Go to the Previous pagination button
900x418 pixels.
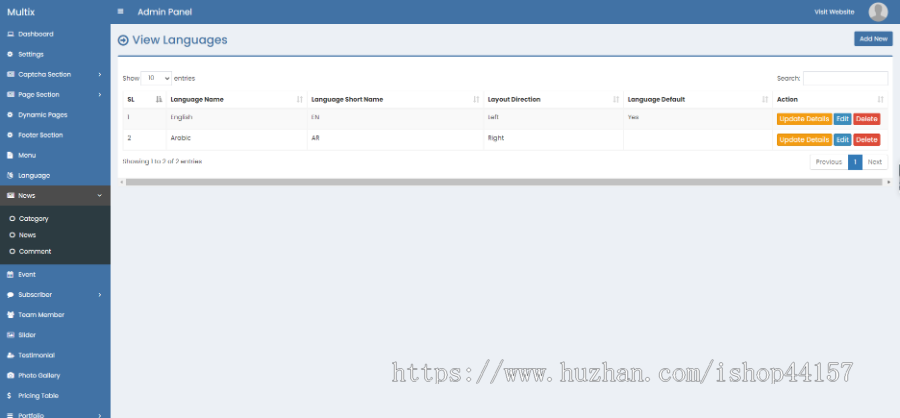point(829,162)
